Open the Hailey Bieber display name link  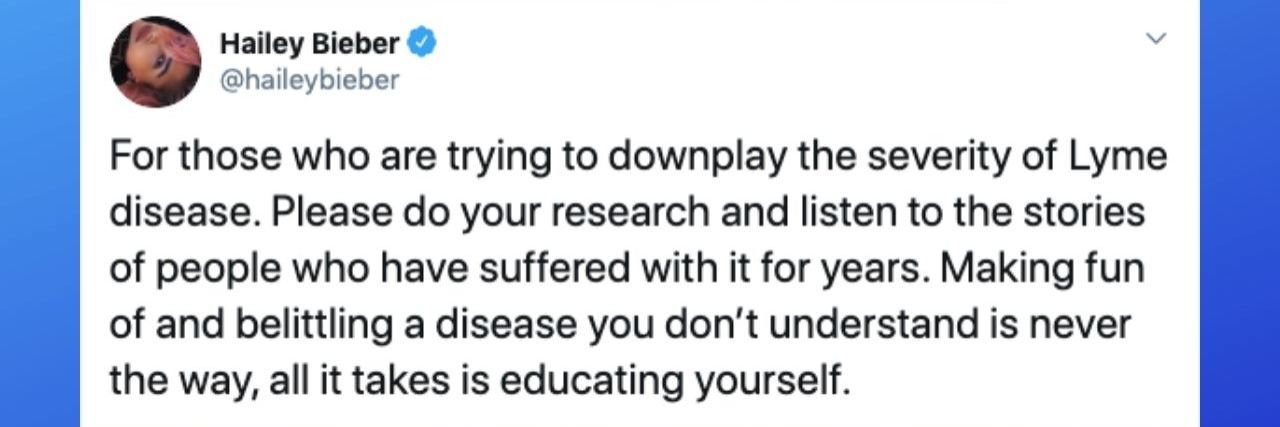click(309, 44)
